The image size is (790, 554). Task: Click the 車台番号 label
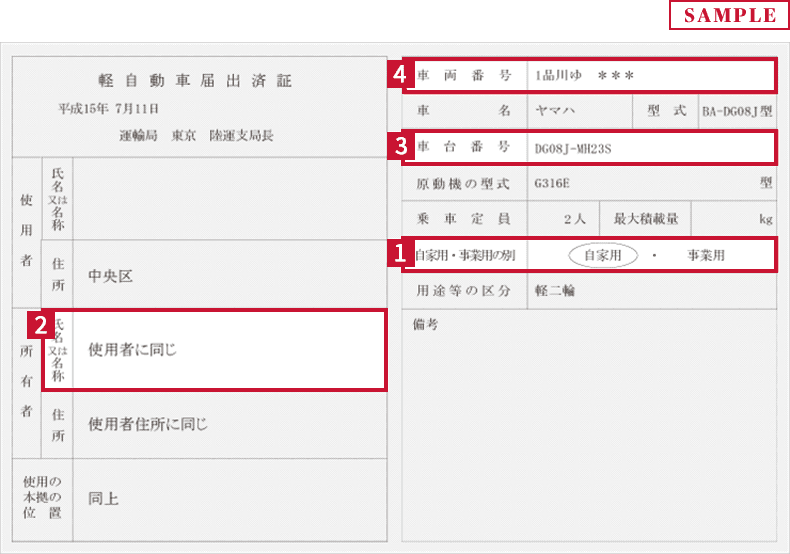tap(464, 147)
